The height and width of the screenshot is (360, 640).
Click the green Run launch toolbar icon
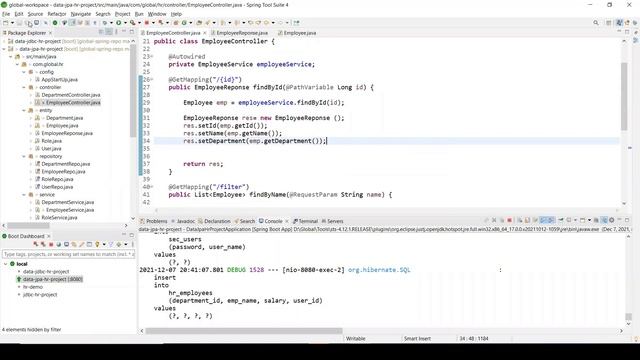tap(118, 23)
